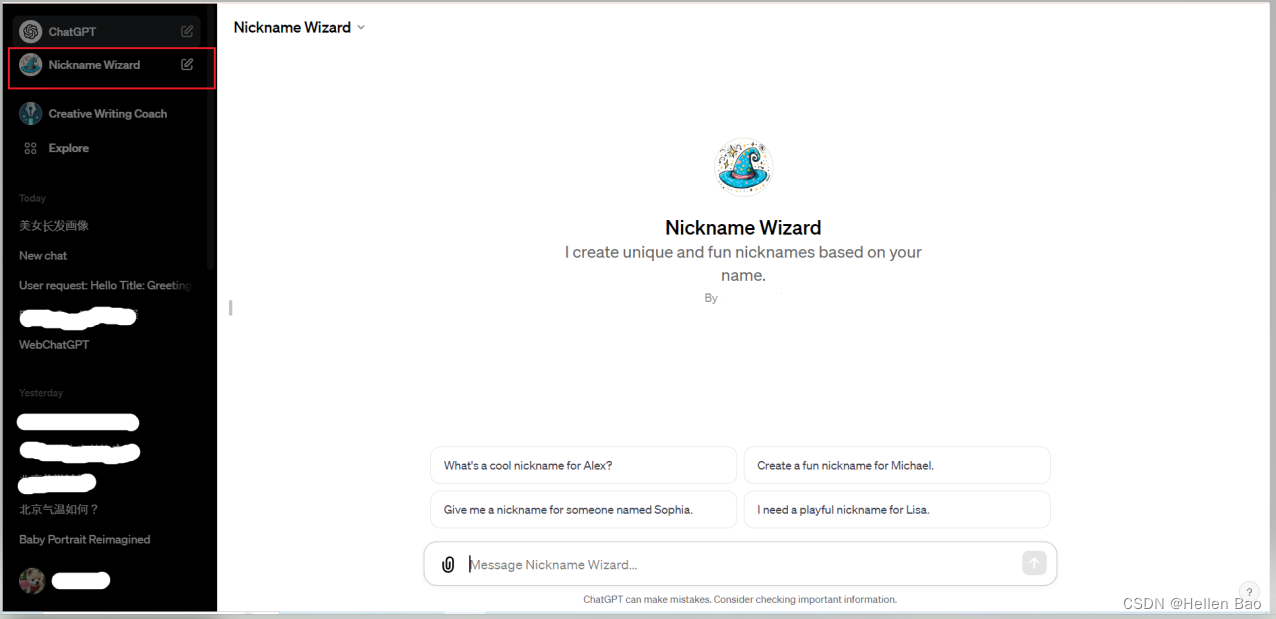This screenshot has width=1276, height=619.
Task: Go to Explore in the sidebar
Action: (x=107, y=148)
